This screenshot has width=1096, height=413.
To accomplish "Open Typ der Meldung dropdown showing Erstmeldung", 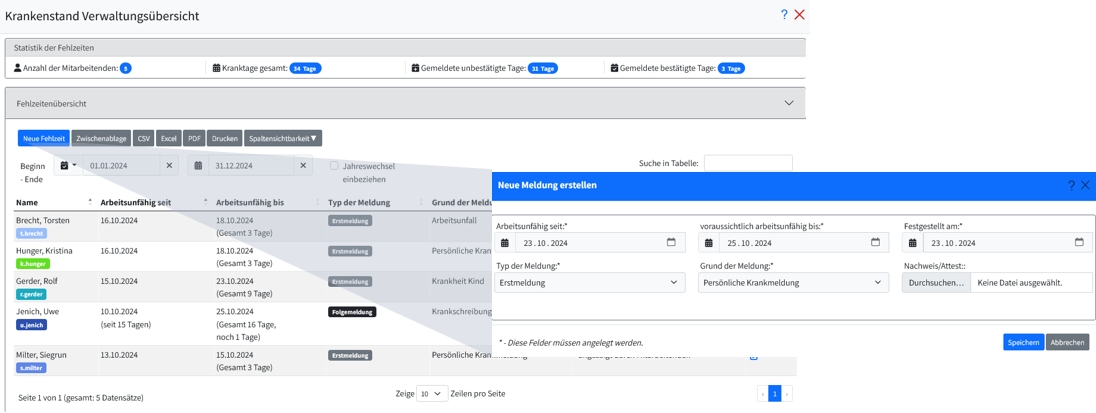I will (x=590, y=282).
